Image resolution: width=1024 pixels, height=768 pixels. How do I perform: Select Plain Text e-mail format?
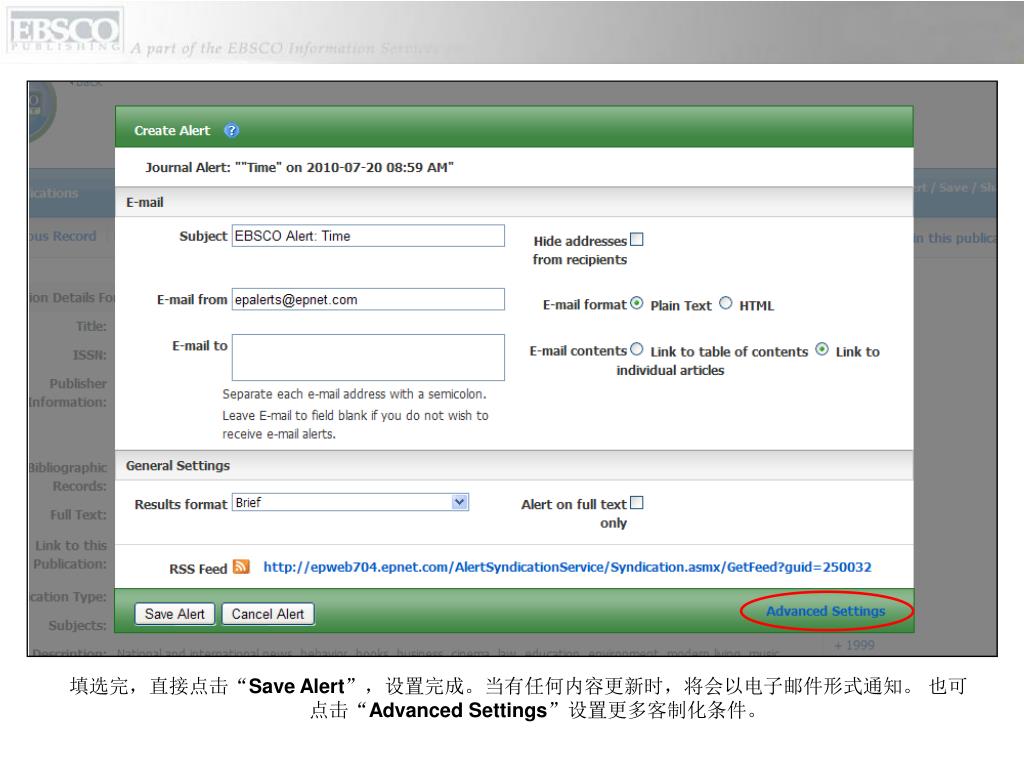[x=637, y=304]
